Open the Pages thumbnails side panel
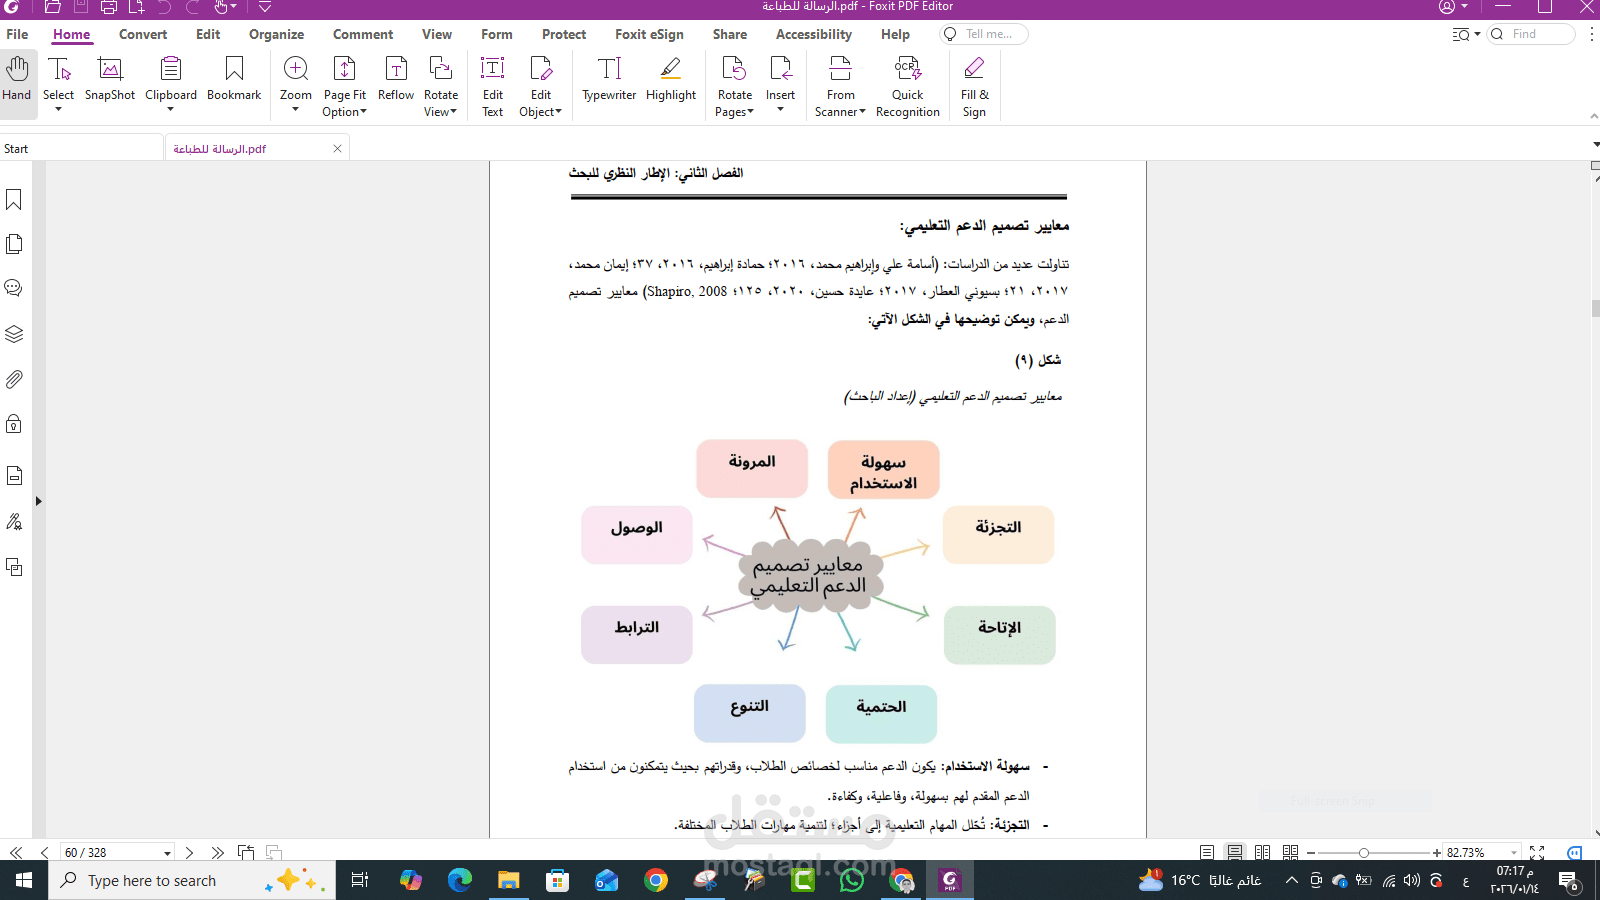The height and width of the screenshot is (900, 1600). (x=14, y=244)
